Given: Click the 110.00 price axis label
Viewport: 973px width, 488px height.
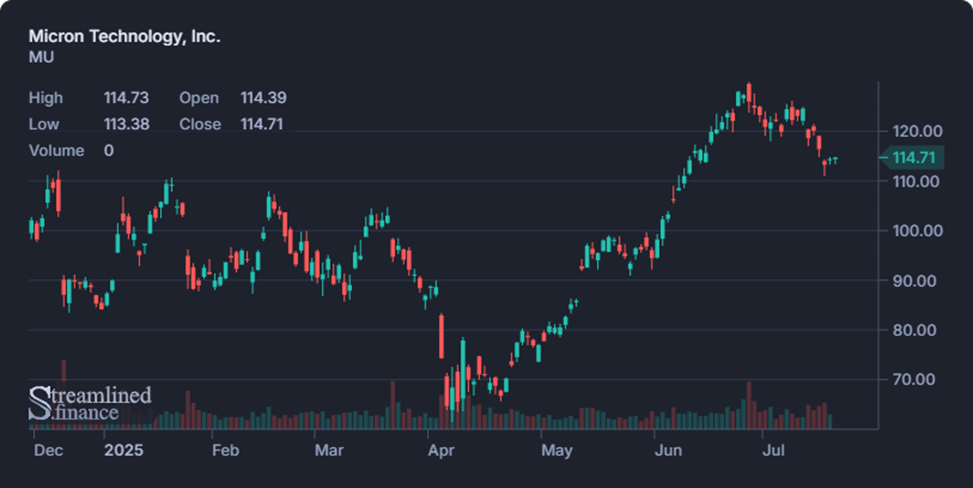Looking at the screenshot, I should point(916,181).
